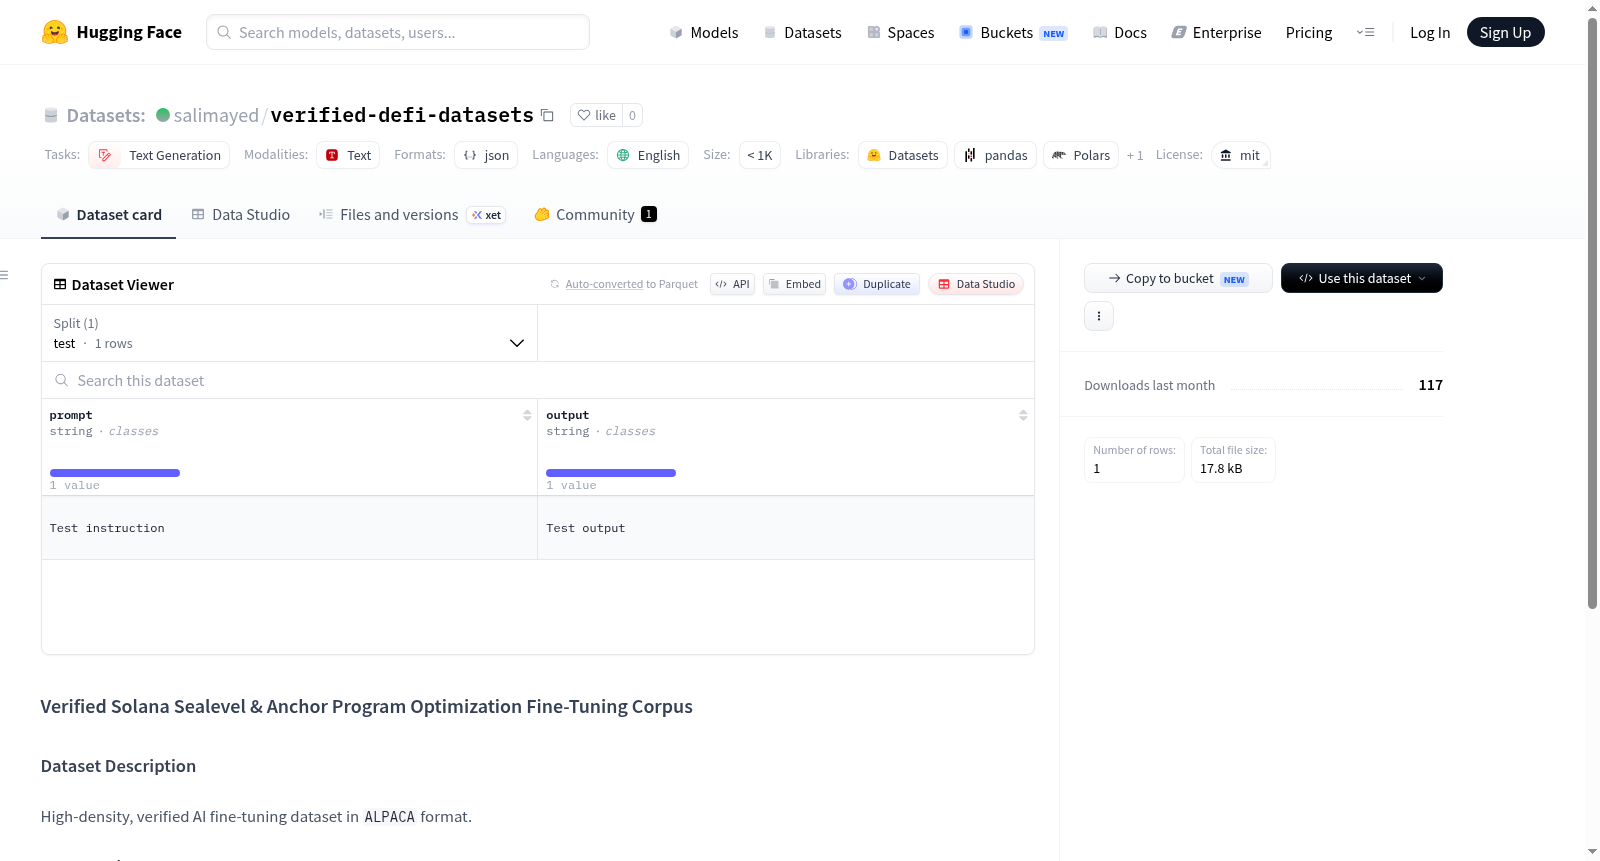Click the 'Test instruction' cell
This screenshot has width=1600, height=861.
coord(289,528)
